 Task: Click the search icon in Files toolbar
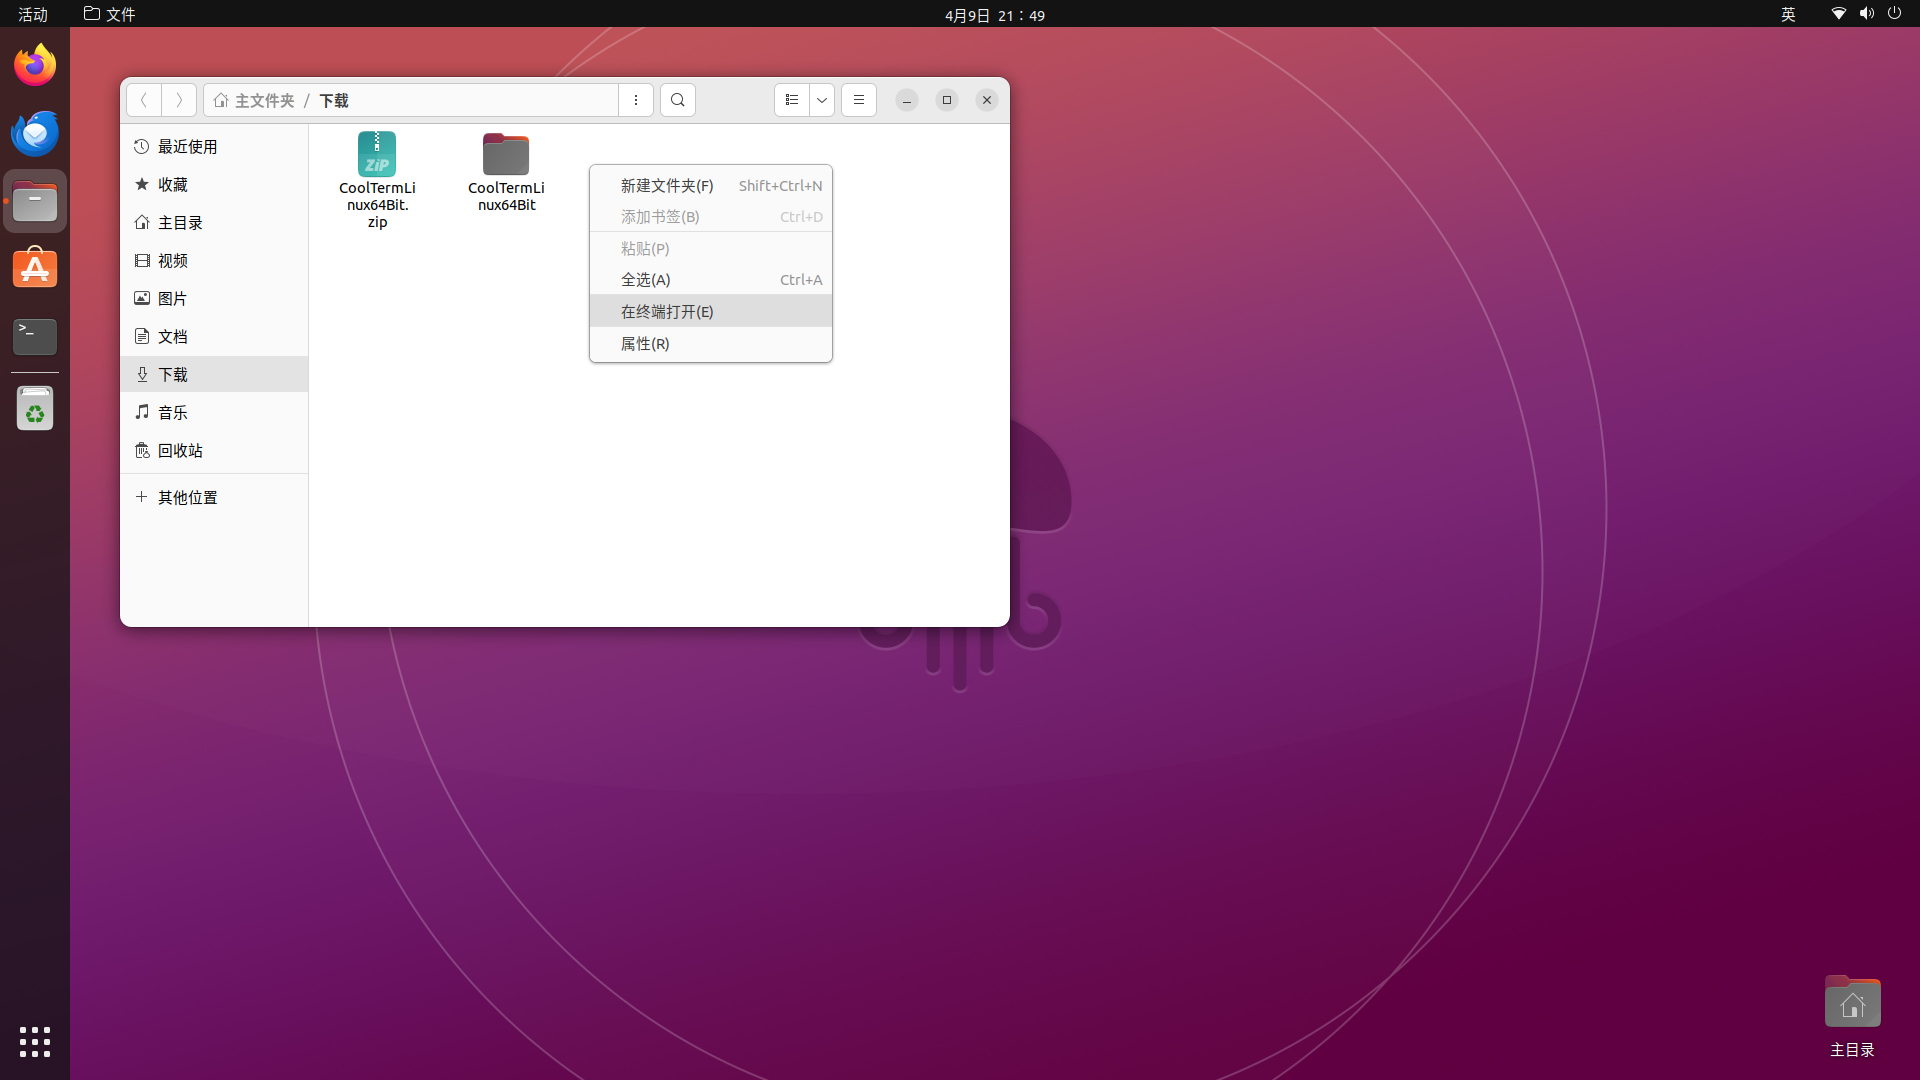click(677, 100)
